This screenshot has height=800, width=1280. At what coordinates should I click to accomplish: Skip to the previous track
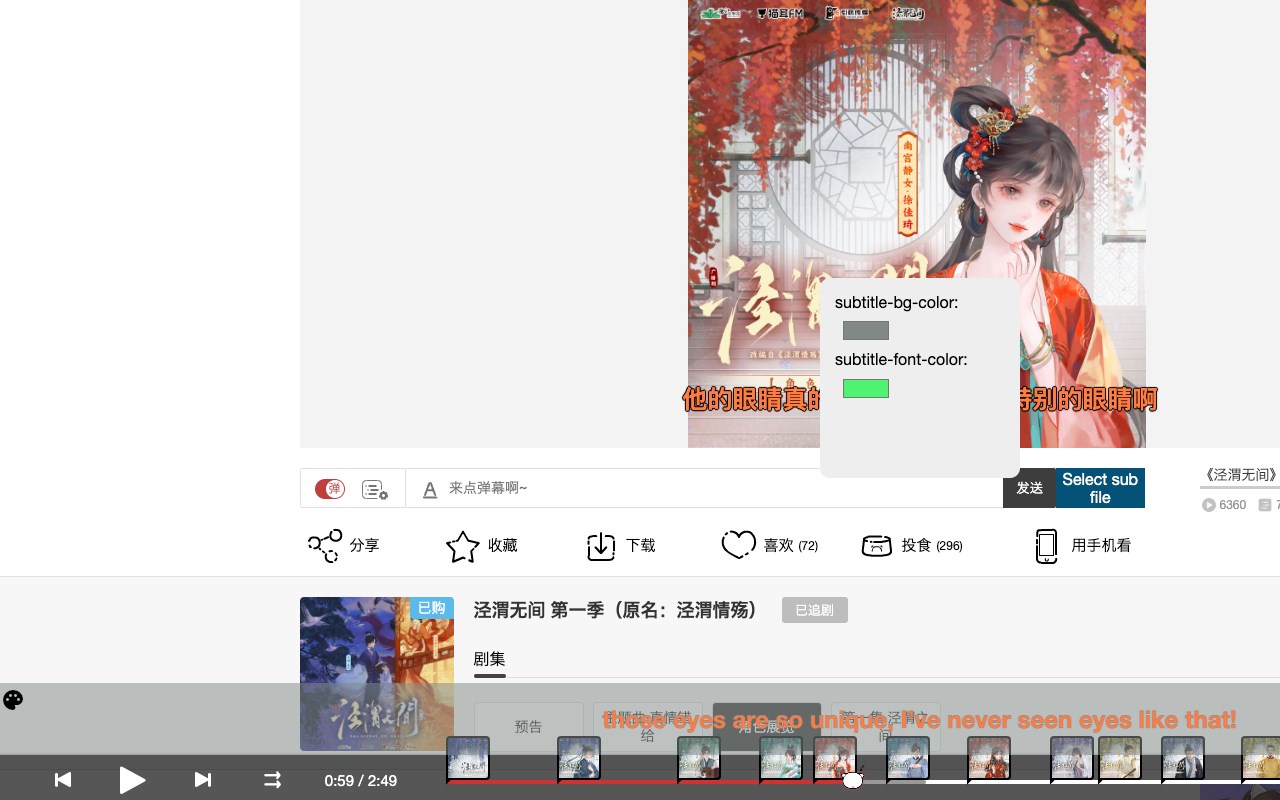[62, 779]
